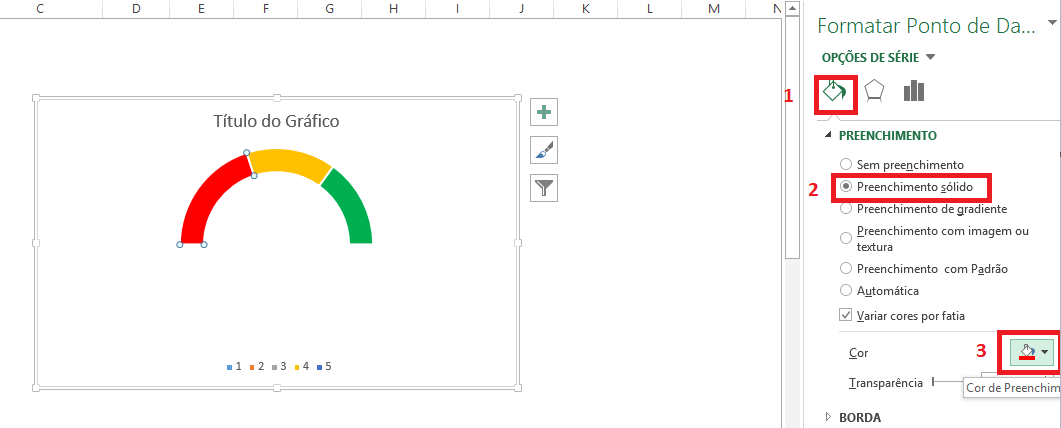Select 'Preenchimento de gradiente' radio option
The height and width of the screenshot is (428, 1061).
pos(847,209)
